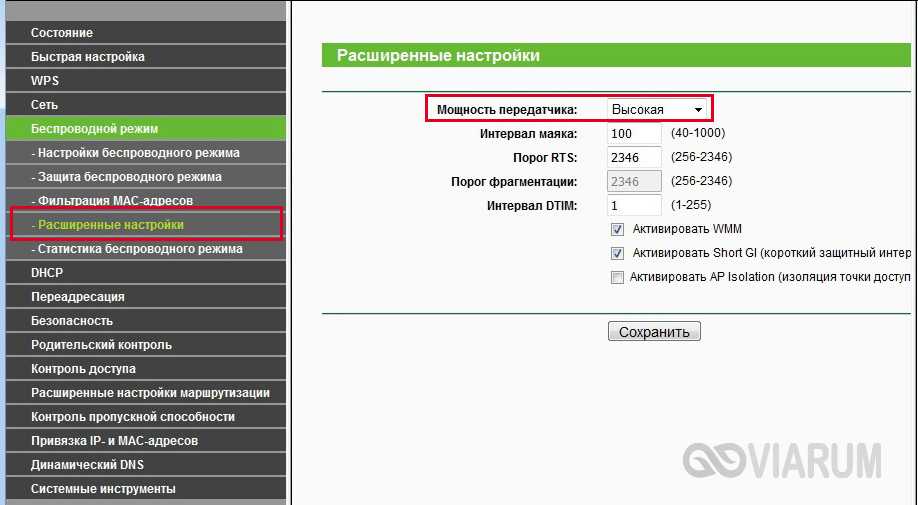Go to the Сеть section
The height and width of the screenshot is (505, 918).
tap(146, 105)
